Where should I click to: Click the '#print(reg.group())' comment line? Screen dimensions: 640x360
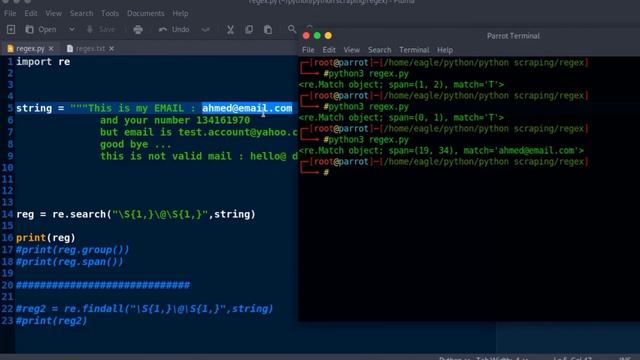pyautogui.click(x=72, y=250)
